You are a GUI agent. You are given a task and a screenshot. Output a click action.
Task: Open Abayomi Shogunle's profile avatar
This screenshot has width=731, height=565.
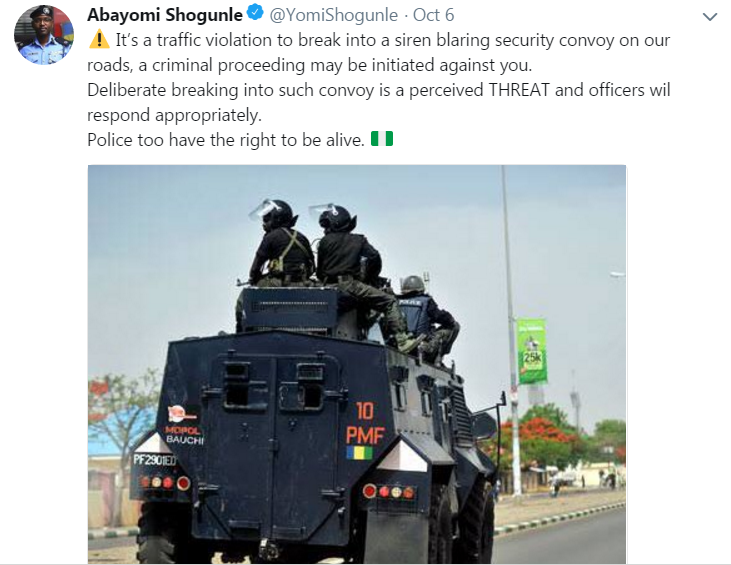click(x=44, y=35)
